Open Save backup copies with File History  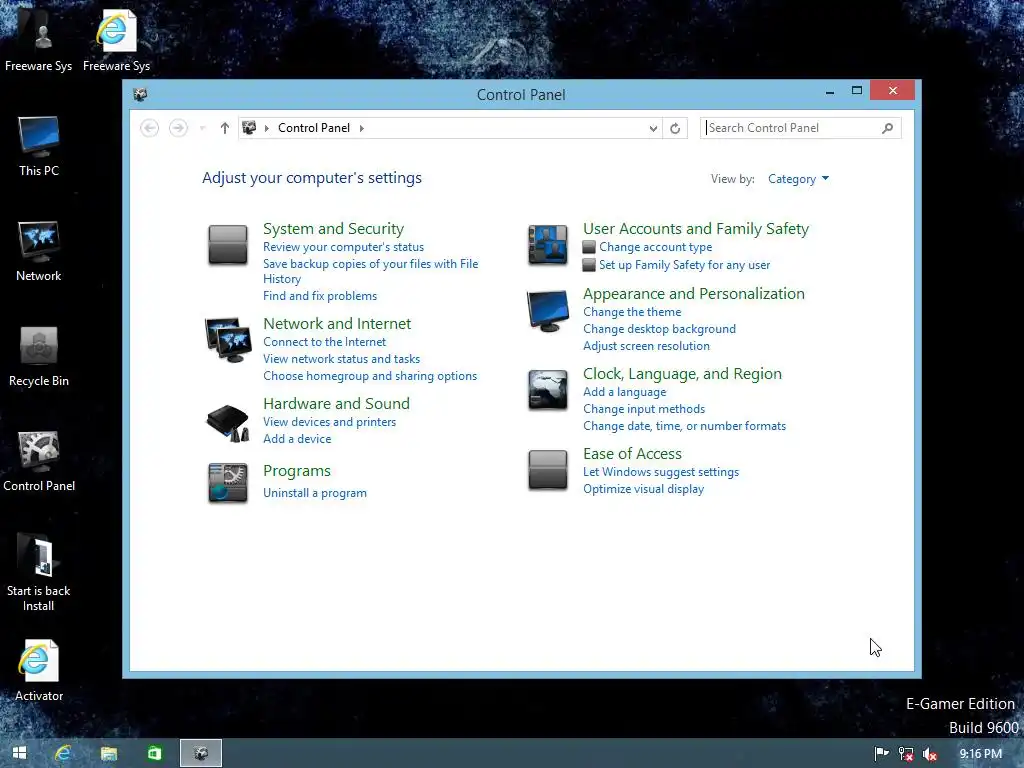point(370,271)
